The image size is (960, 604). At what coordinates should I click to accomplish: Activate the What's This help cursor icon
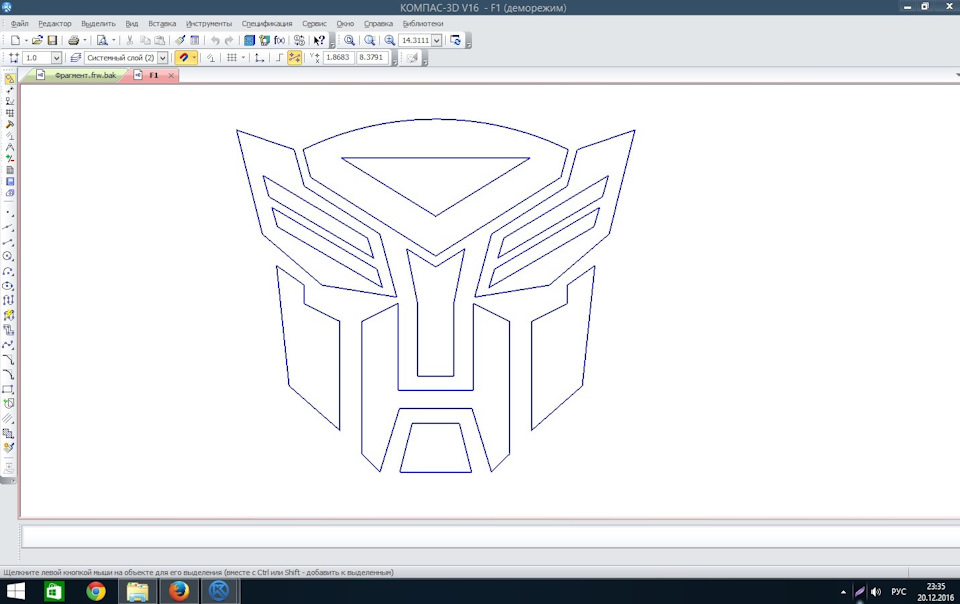319,40
